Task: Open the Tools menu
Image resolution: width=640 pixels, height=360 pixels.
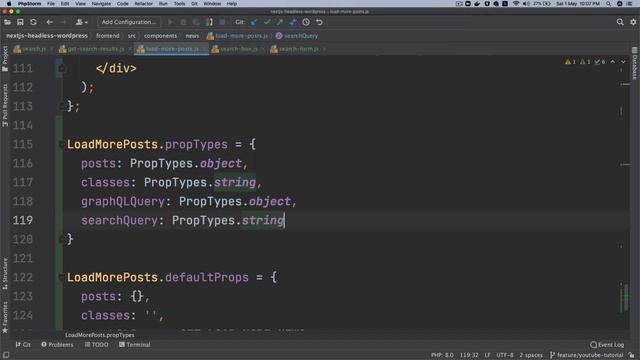Action: [x=179, y=4]
